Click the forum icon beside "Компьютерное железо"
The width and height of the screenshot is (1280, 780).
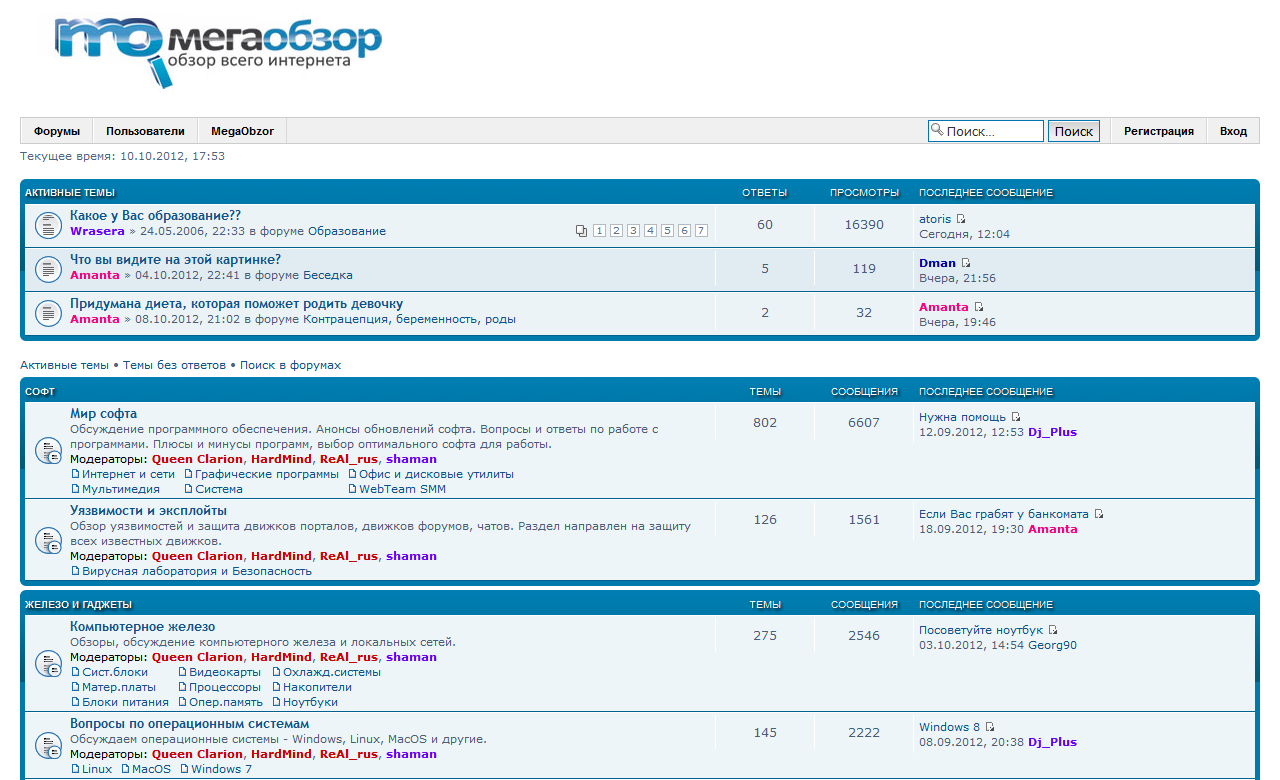49,663
